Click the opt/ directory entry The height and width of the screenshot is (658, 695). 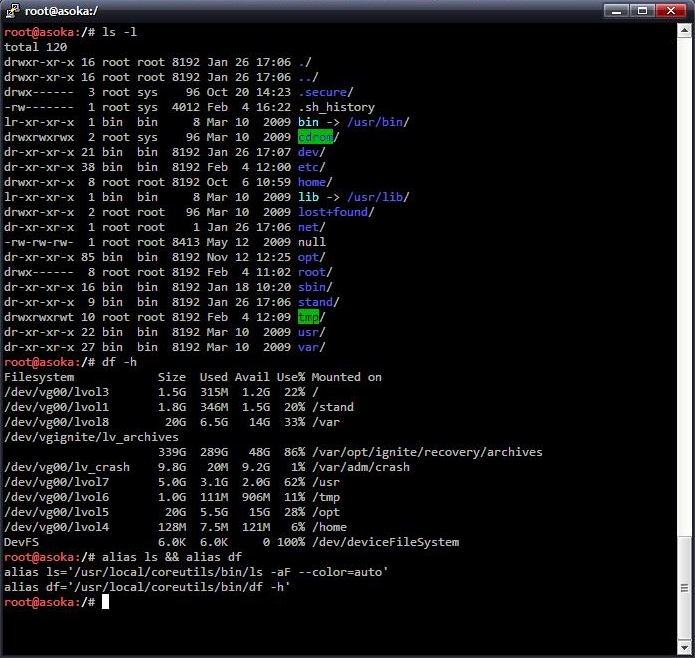pyautogui.click(x=312, y=257)
